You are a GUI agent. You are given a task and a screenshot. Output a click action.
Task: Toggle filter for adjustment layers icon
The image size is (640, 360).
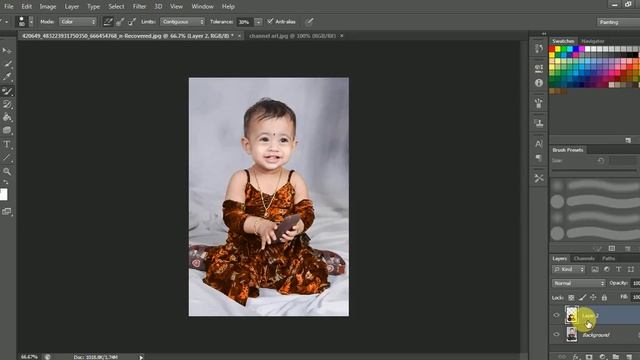click(x=607, y=269)
